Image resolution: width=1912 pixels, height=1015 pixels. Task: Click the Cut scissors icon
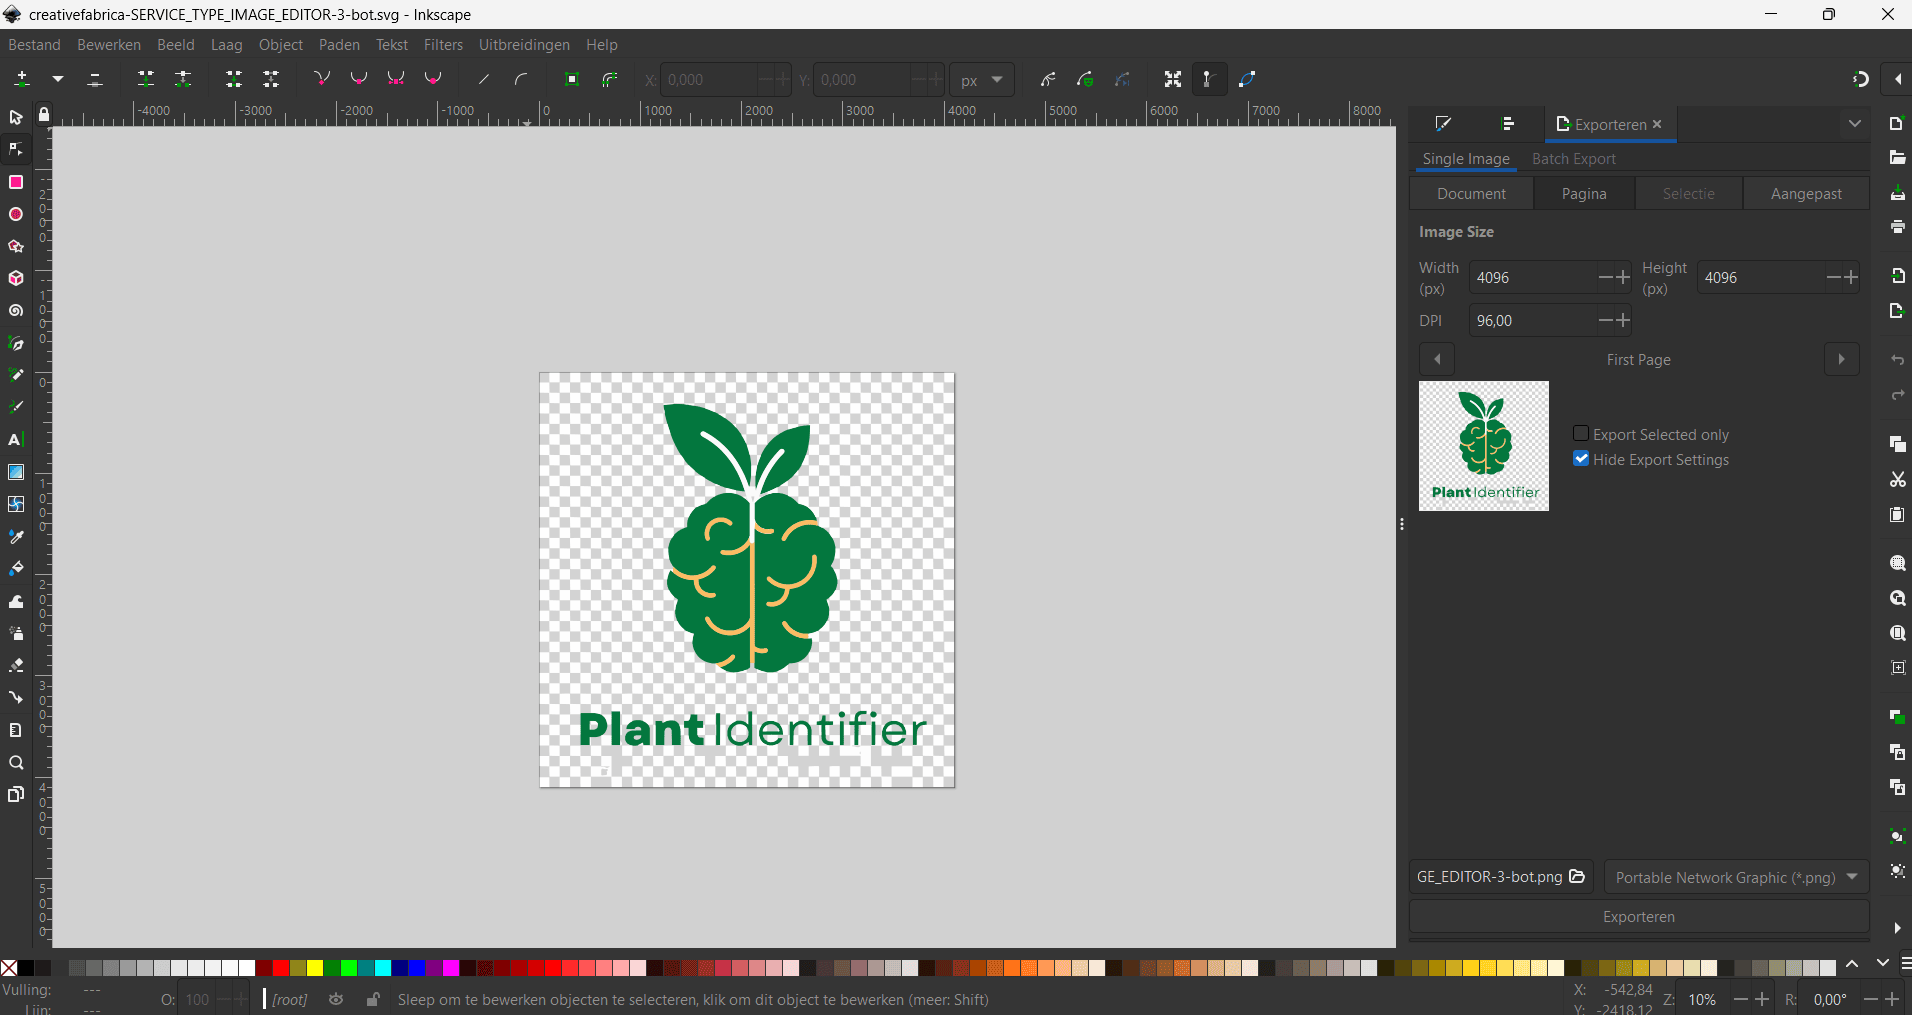1897,480
